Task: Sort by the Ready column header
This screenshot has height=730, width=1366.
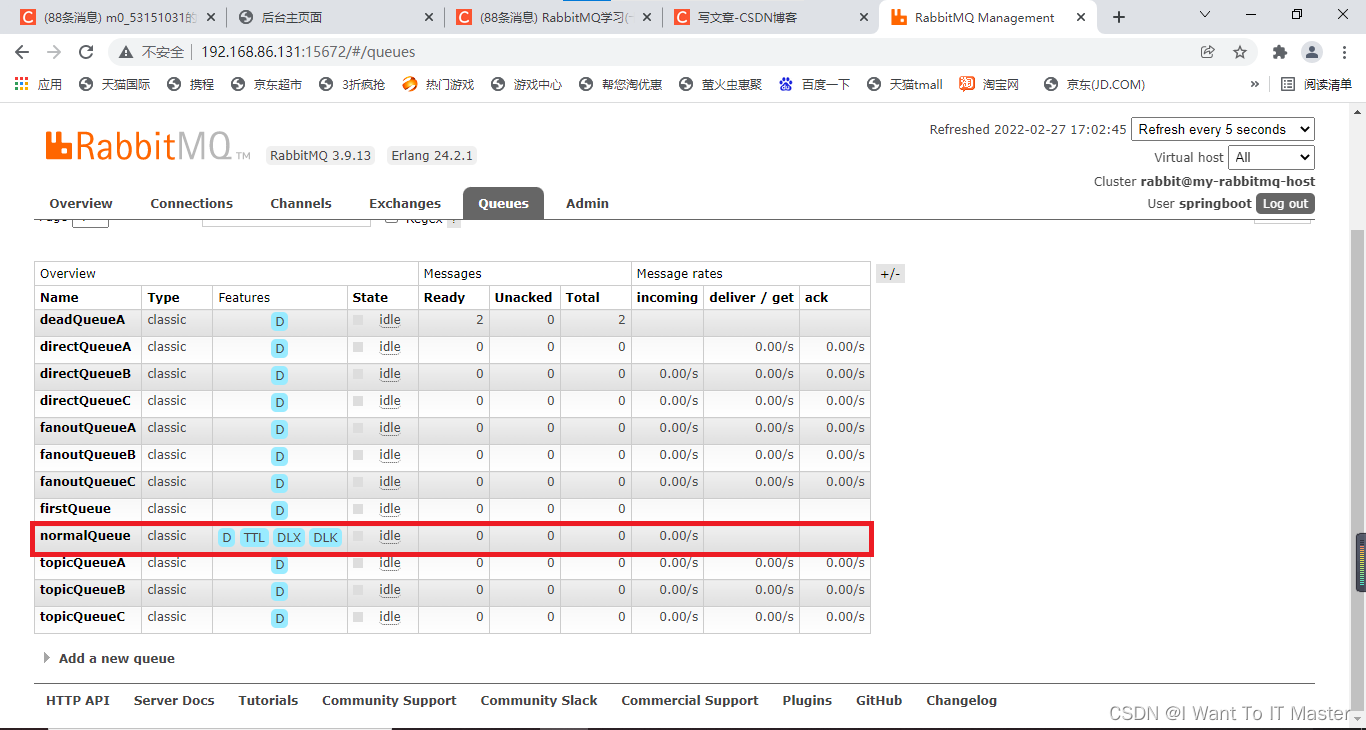Action: [x=444, y=297]
